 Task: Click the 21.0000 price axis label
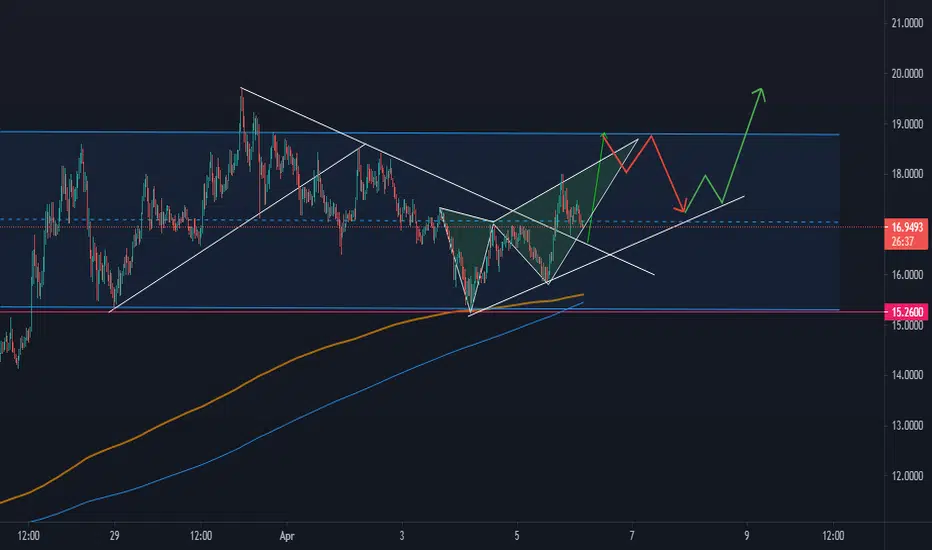pos(907,23)
